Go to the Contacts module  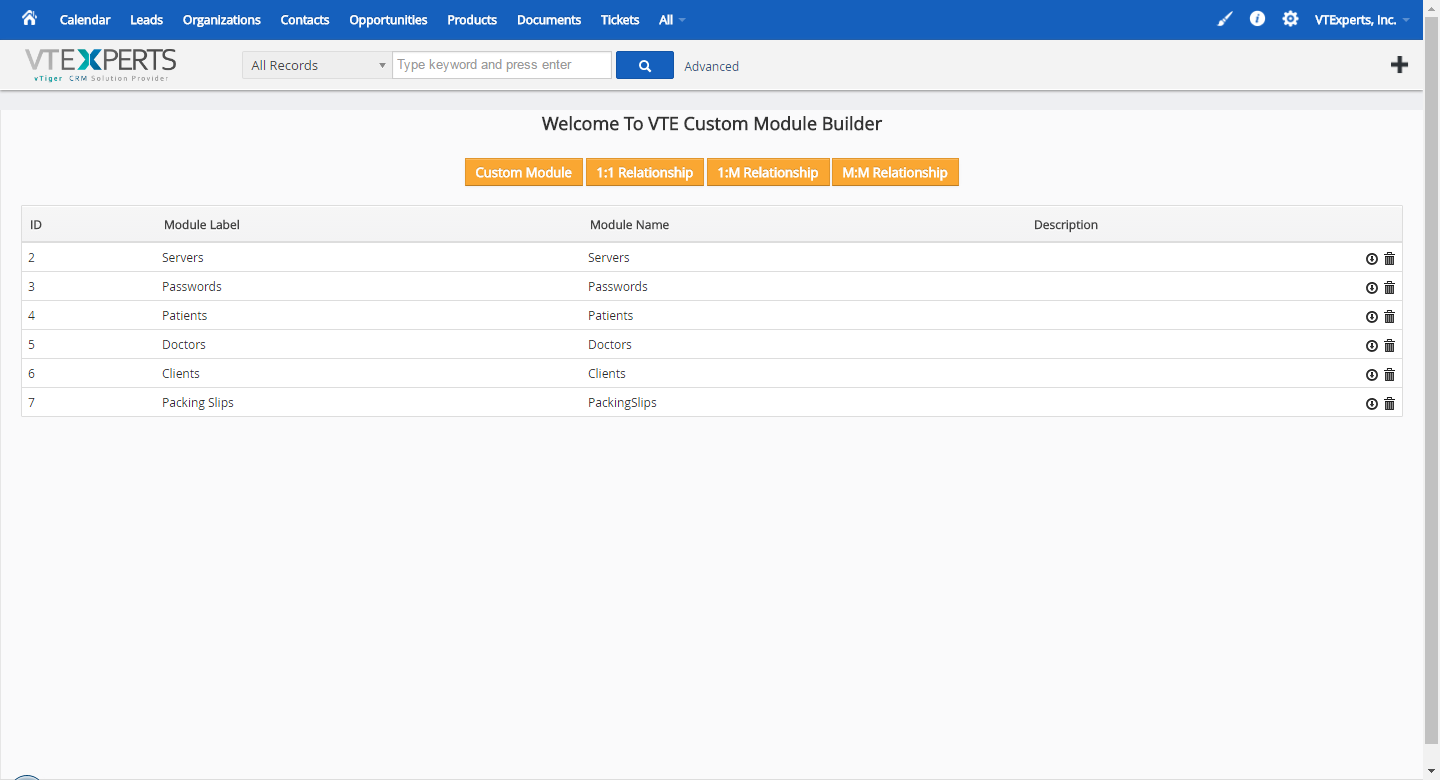click(x=305, y=20)
